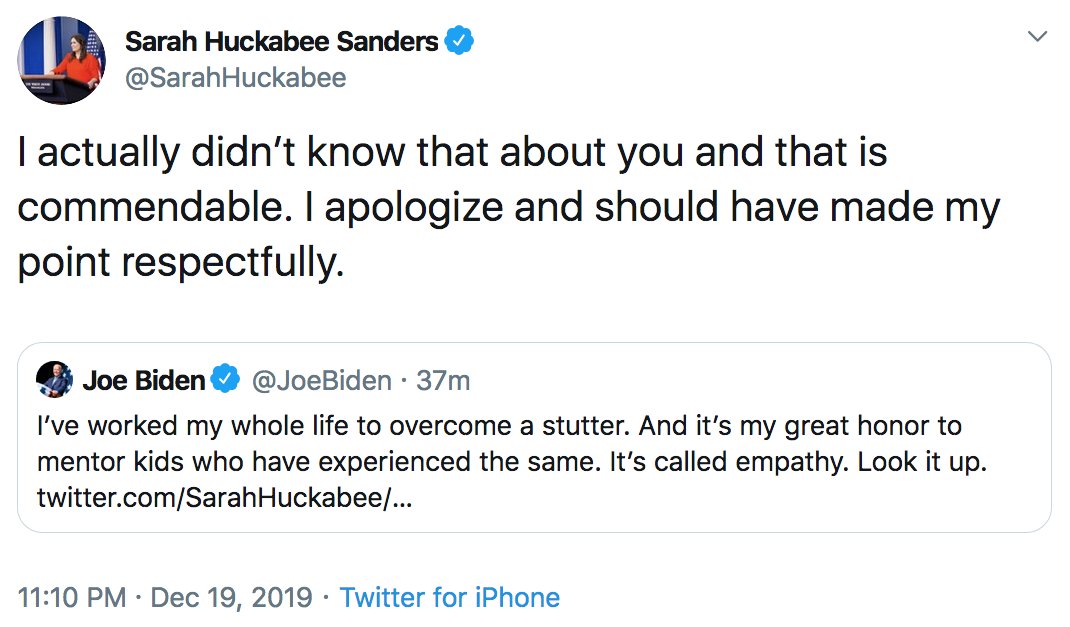The width and height of the screenshot is (1070, 627).
Task: Click Joe Biden's small avatar in quoted tweet
Action: (x=55, y=379)
